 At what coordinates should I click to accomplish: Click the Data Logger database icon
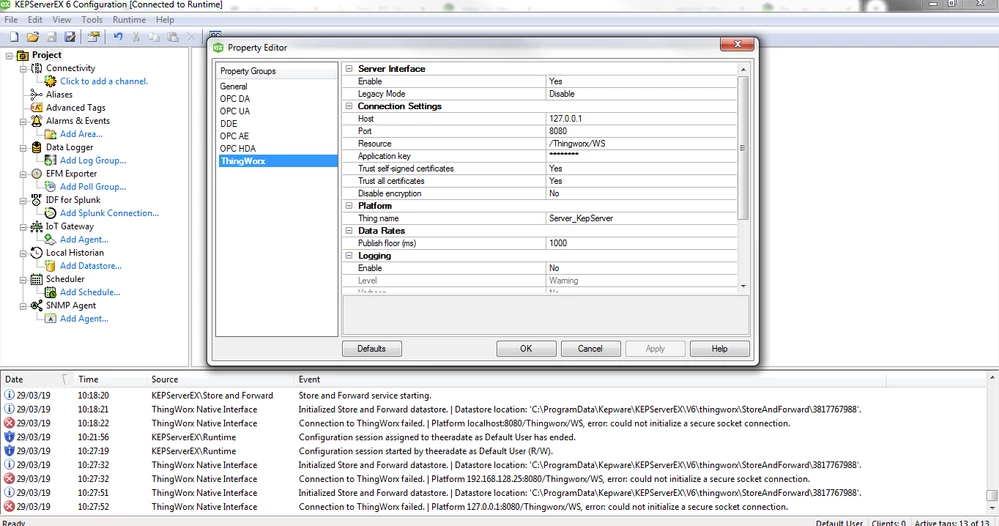click(x=36, y=147)
